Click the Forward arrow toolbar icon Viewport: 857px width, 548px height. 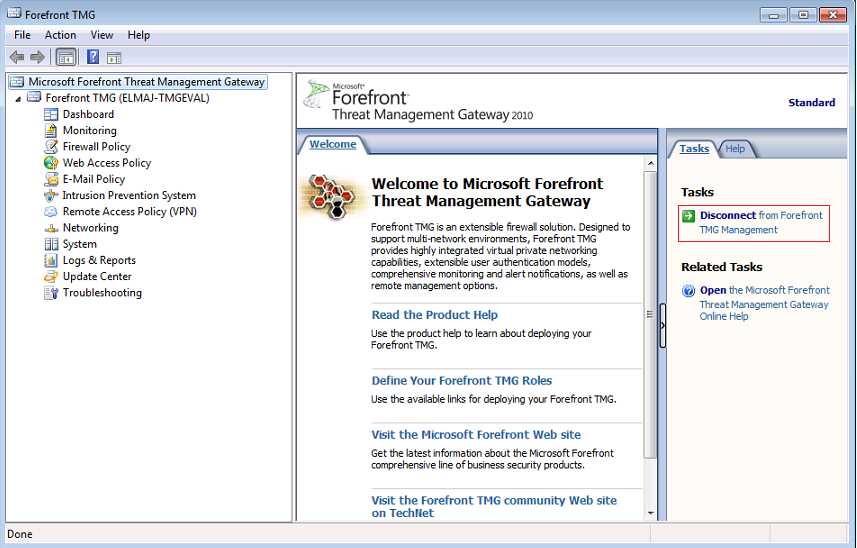click(x=37, y=57)
